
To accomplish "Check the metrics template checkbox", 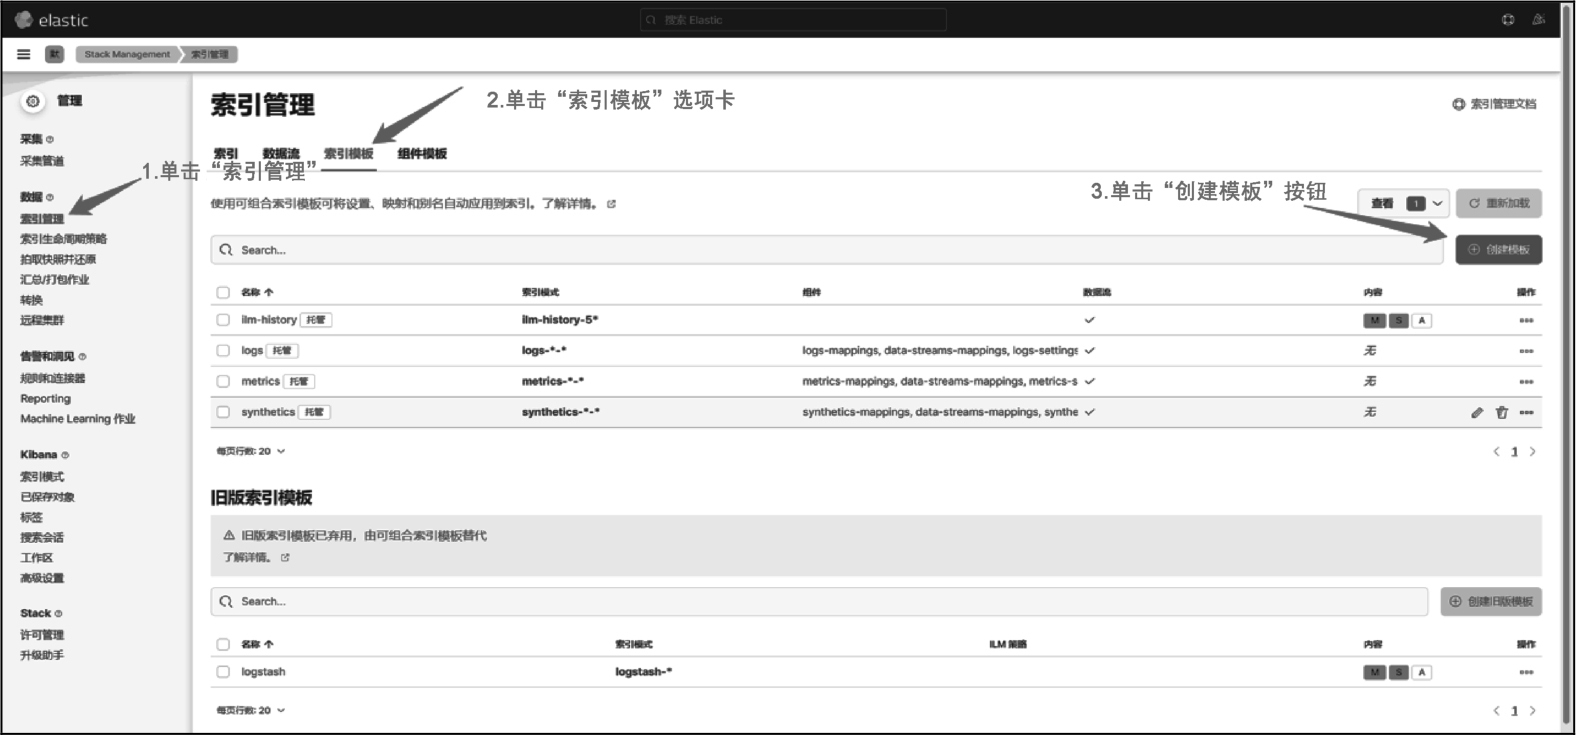I will 223,381.
